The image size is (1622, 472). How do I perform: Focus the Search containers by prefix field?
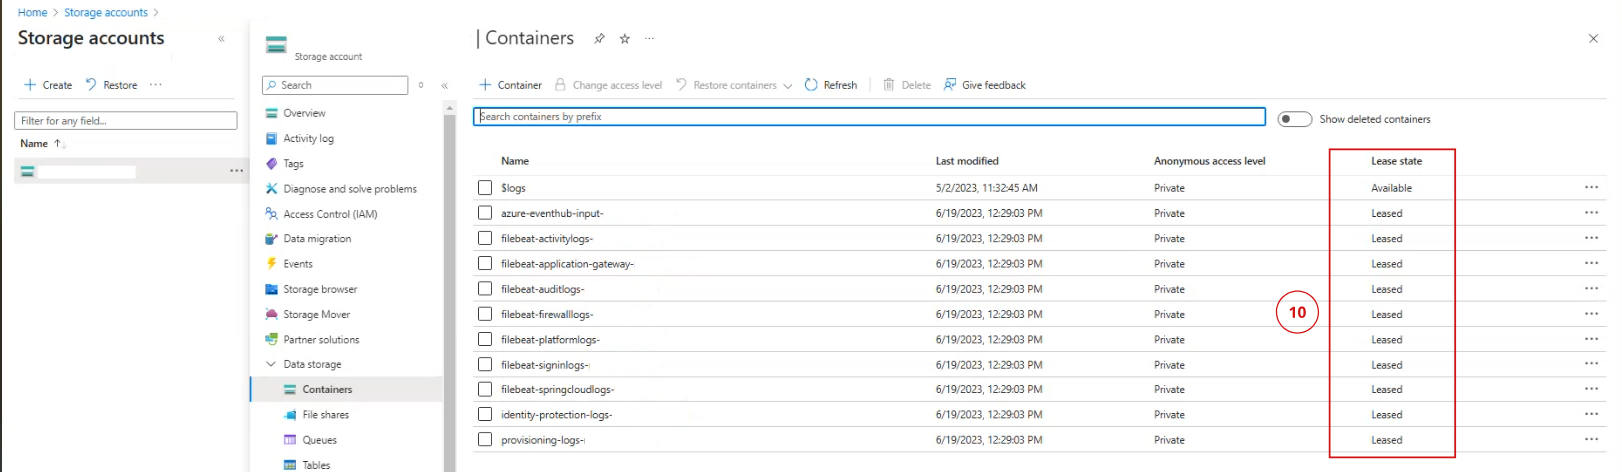coord(869,117)
